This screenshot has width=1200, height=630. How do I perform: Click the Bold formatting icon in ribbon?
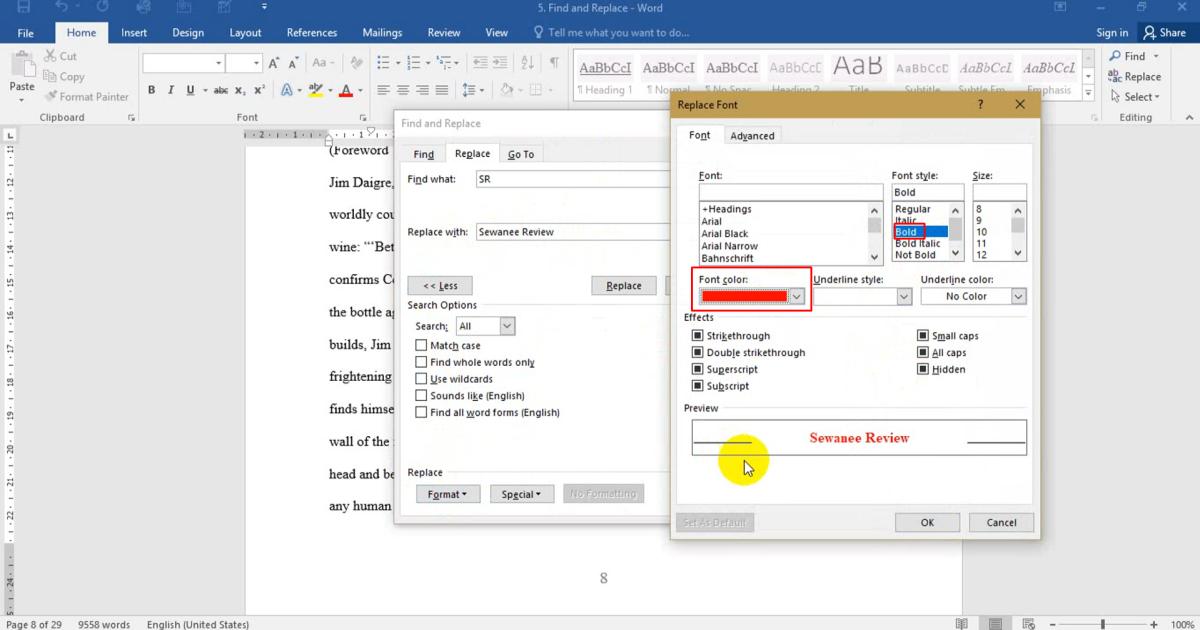(152, 90)
